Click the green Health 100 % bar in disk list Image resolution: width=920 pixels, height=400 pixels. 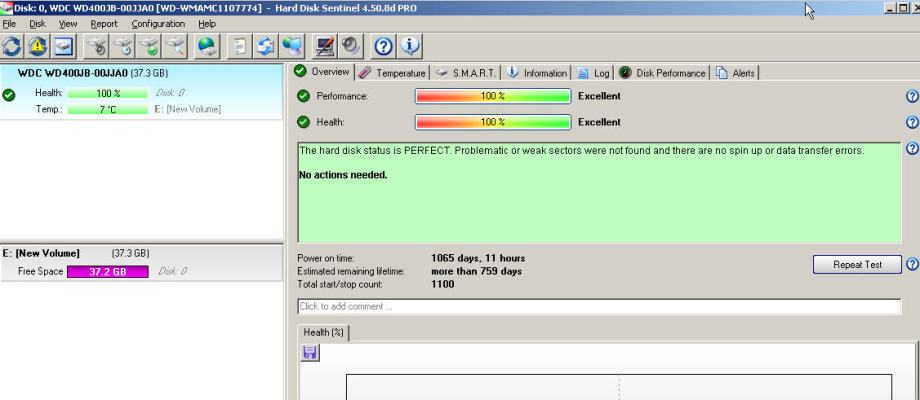[107, 93]
